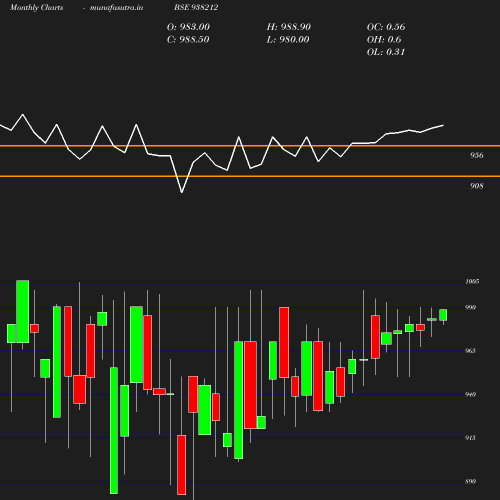Select the 'BSE 938212' symbol label
This screenshot has width=500, height=500.
tap(196, 7)
